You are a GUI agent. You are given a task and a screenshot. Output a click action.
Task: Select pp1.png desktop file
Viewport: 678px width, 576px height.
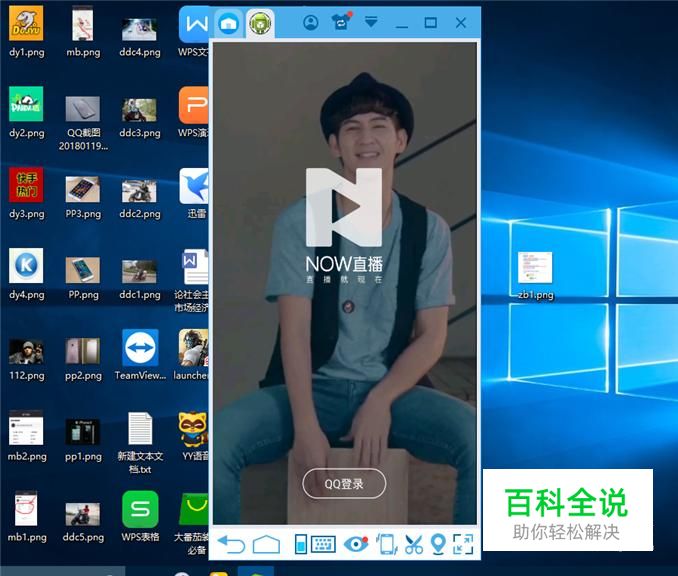tap(83, 440)
